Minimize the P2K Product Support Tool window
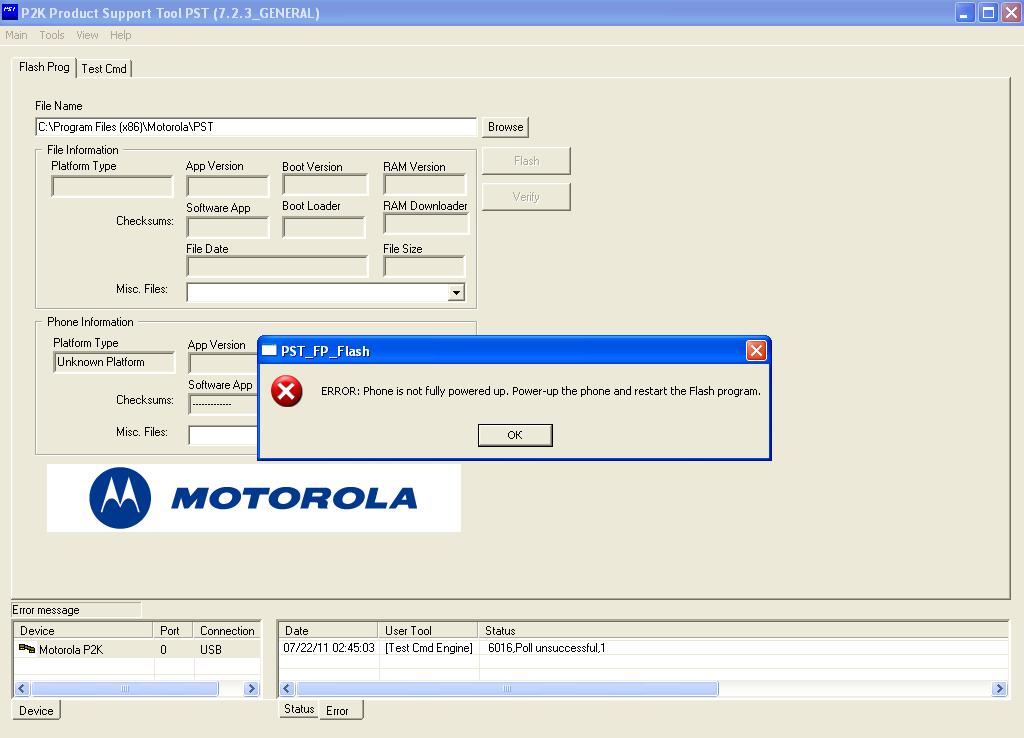1024x738 pixels. point(965,12)
